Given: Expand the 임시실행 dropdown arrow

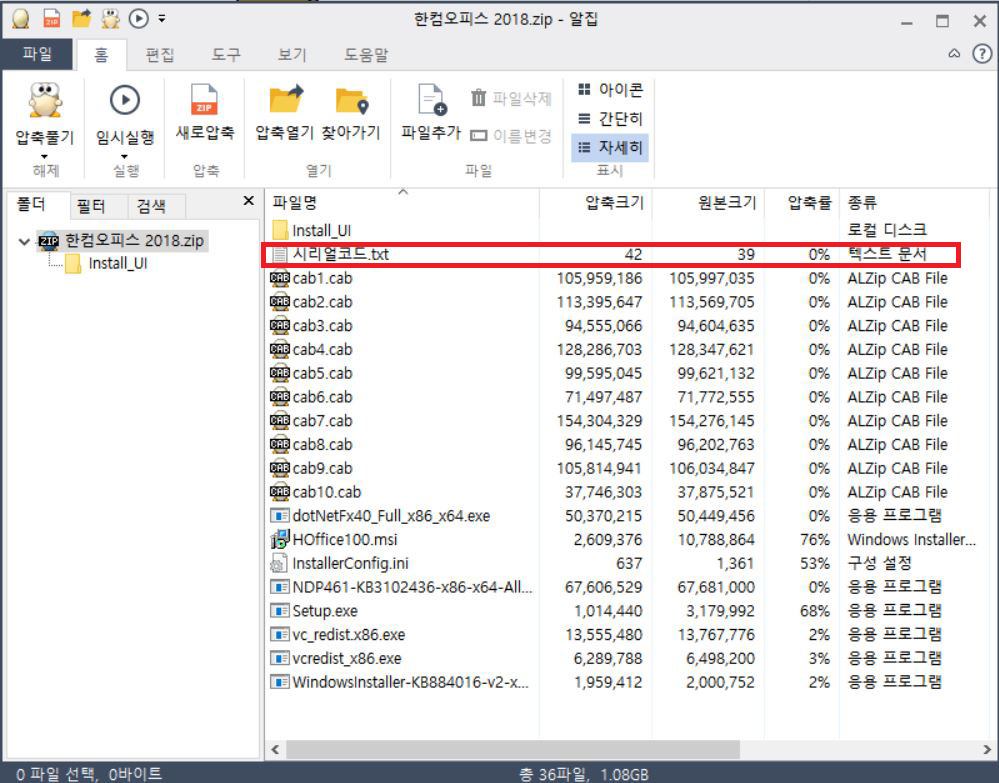Looking at the screenshot, I should (x=125, y=157).
